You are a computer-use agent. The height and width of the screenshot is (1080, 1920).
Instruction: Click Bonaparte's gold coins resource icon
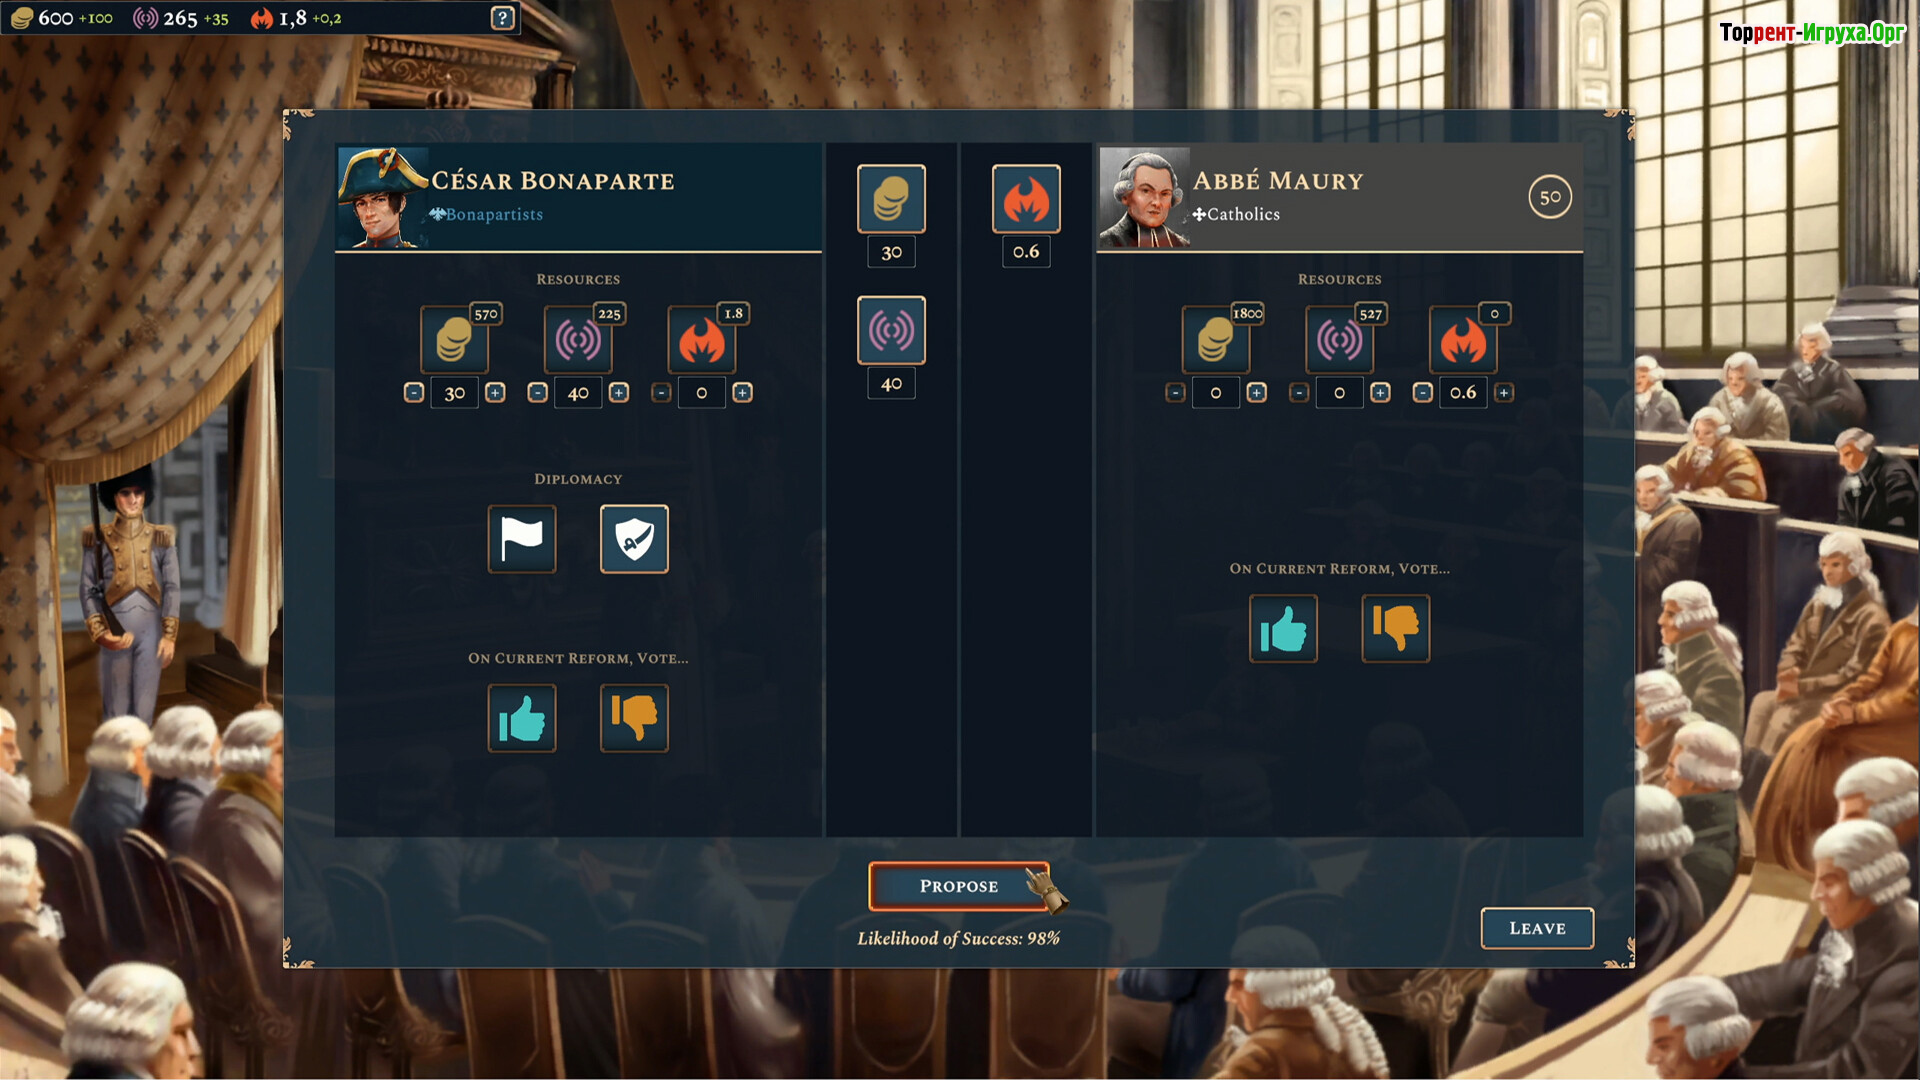455,340
